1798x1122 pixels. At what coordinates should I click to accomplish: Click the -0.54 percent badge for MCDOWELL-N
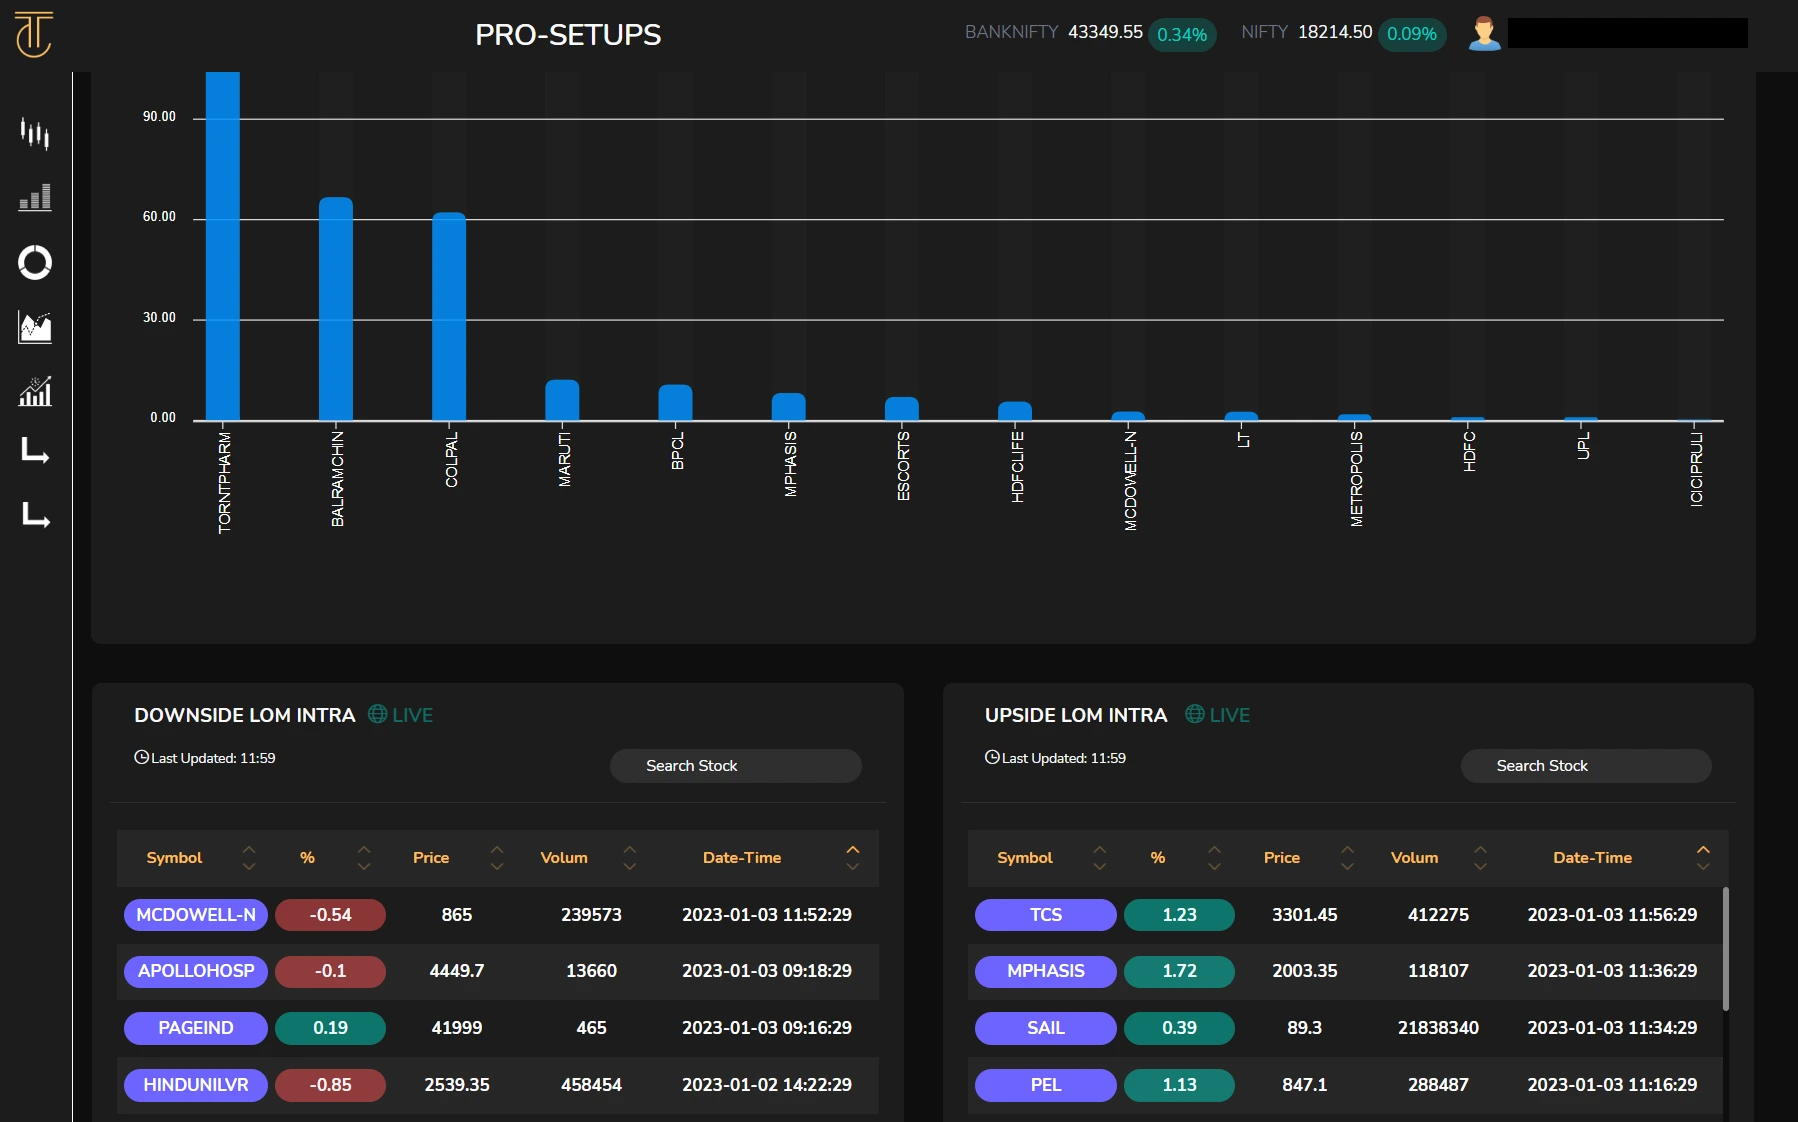coord(330,915)
